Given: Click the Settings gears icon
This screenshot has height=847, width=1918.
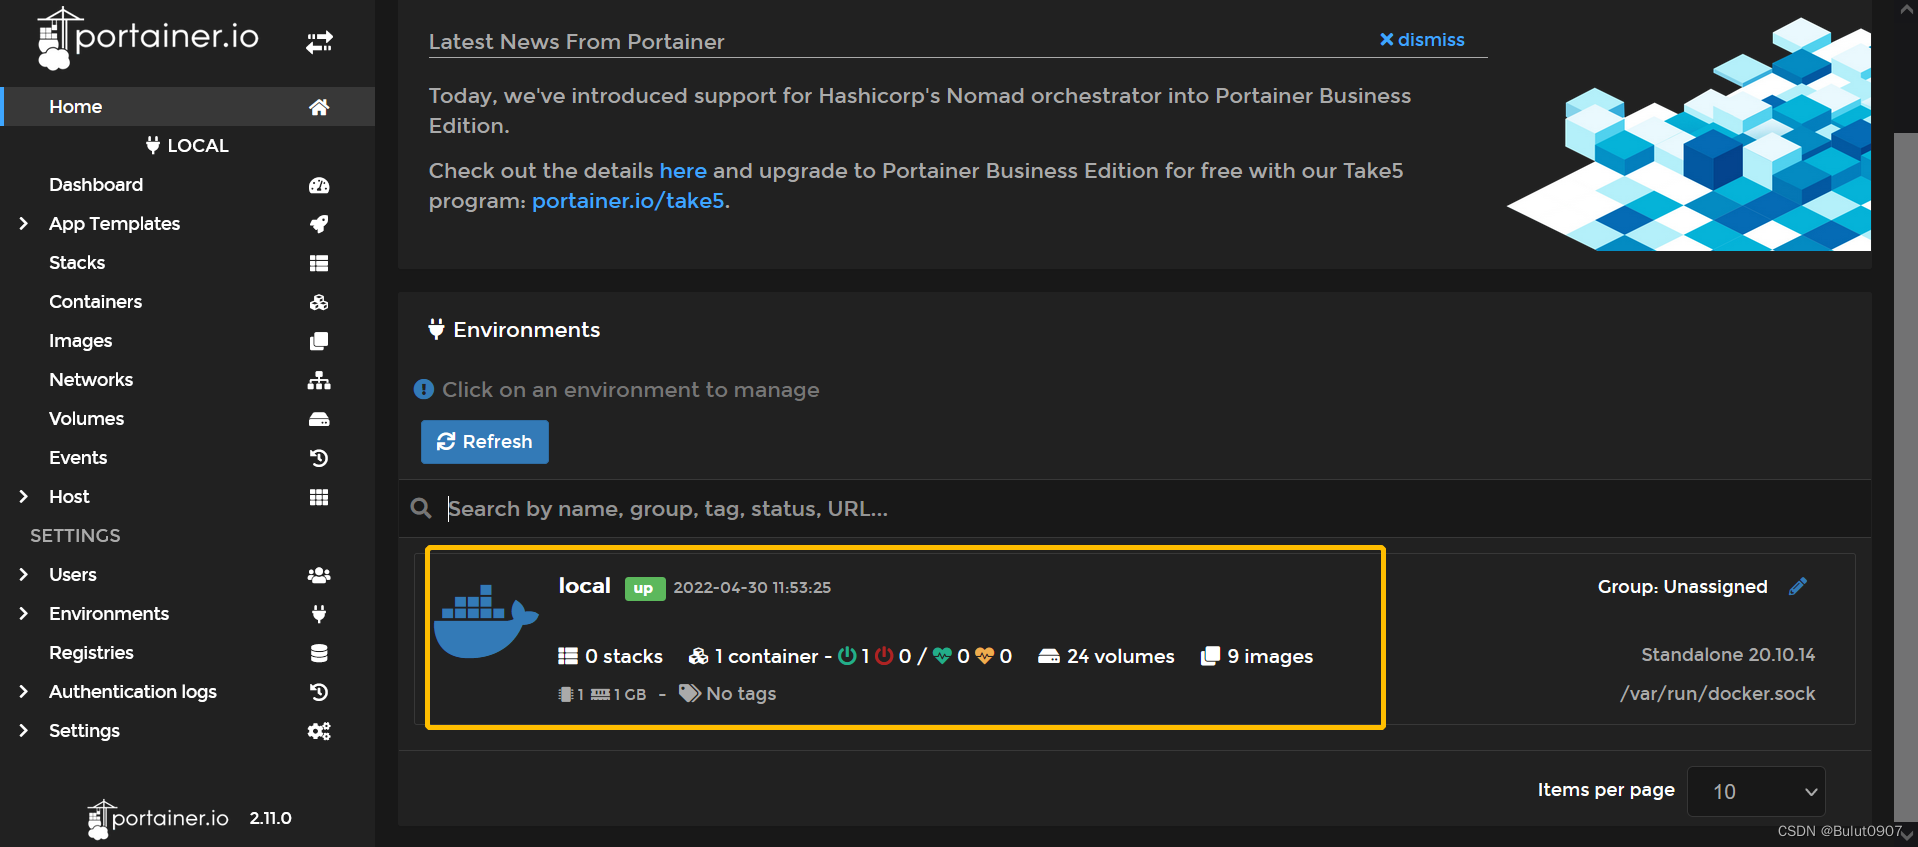Looking at the screenshot, I should [x=319, y=731].
